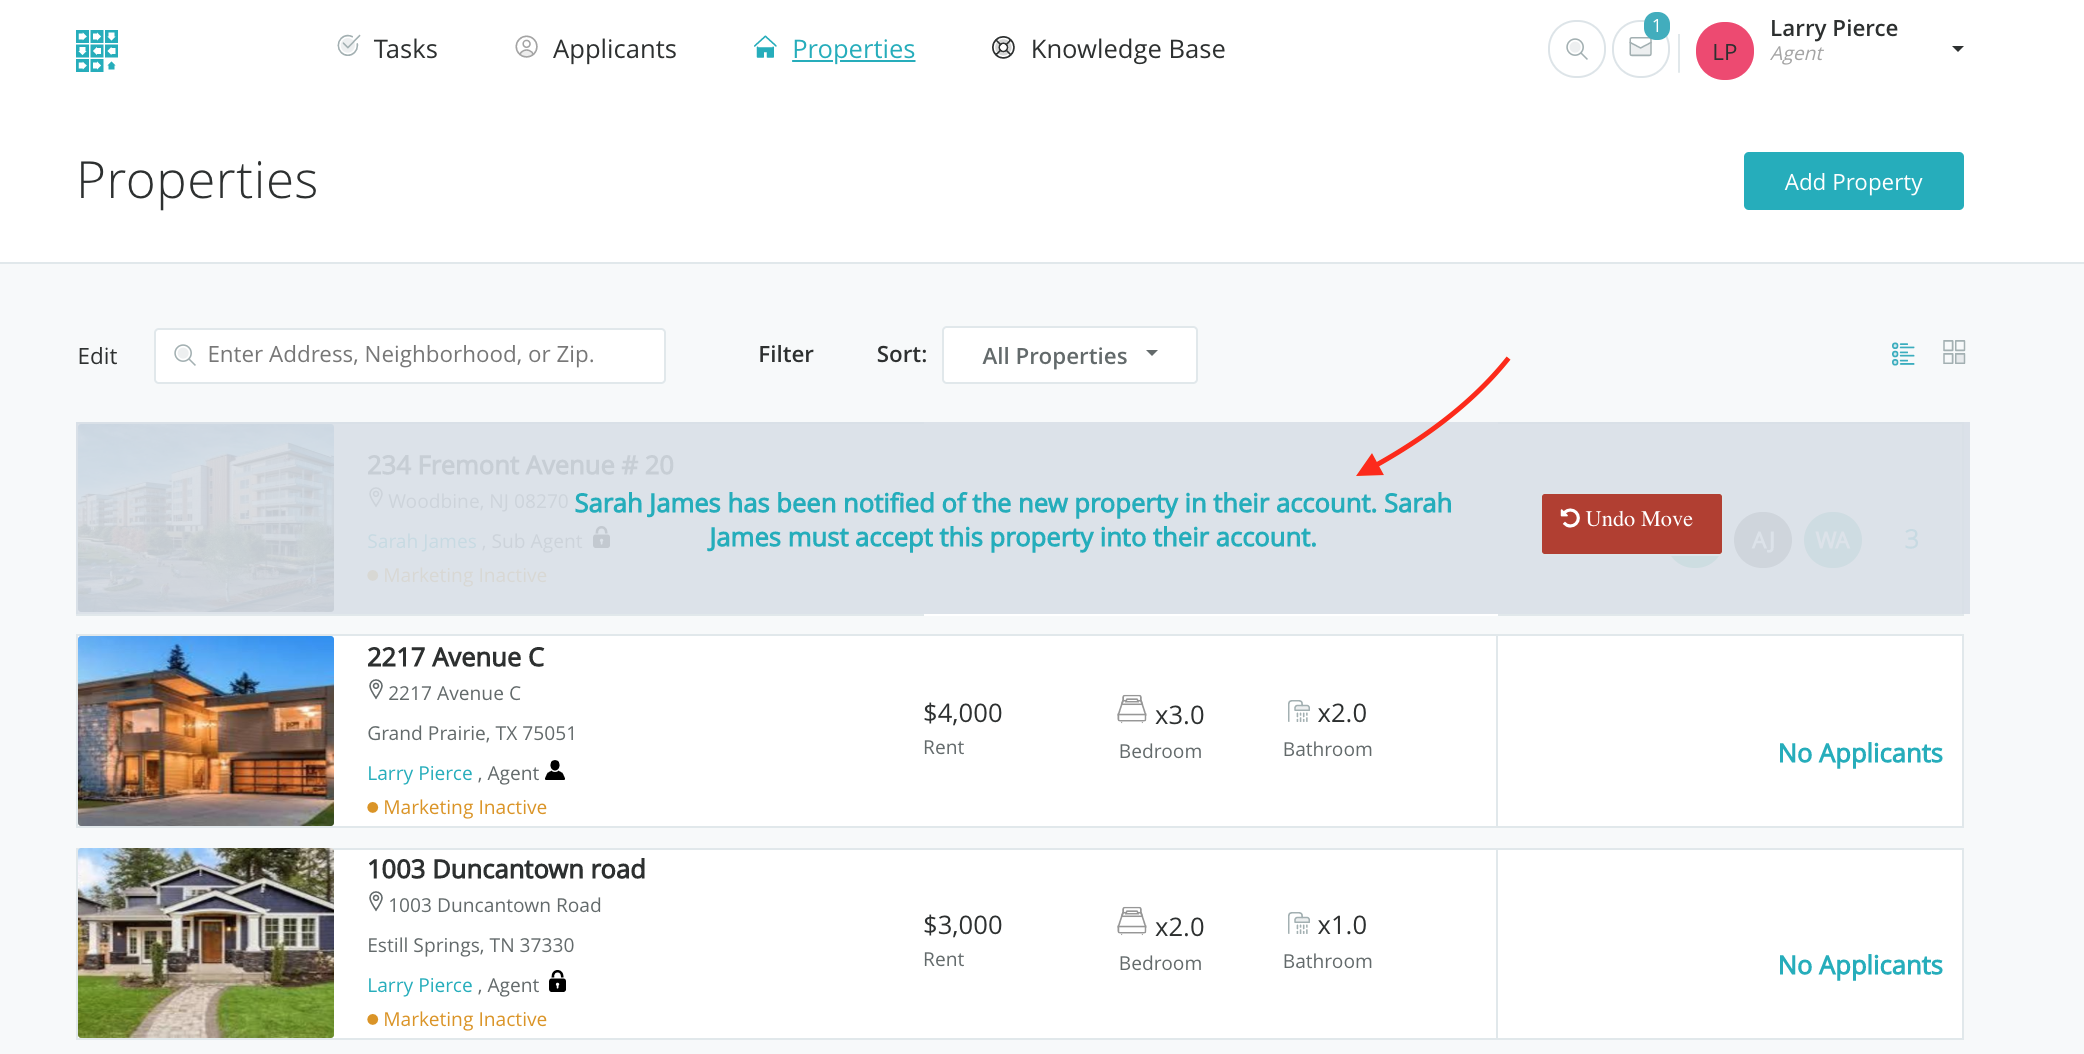Open the Filter options
This screenshot has height=1054, width=2084.
785,355
